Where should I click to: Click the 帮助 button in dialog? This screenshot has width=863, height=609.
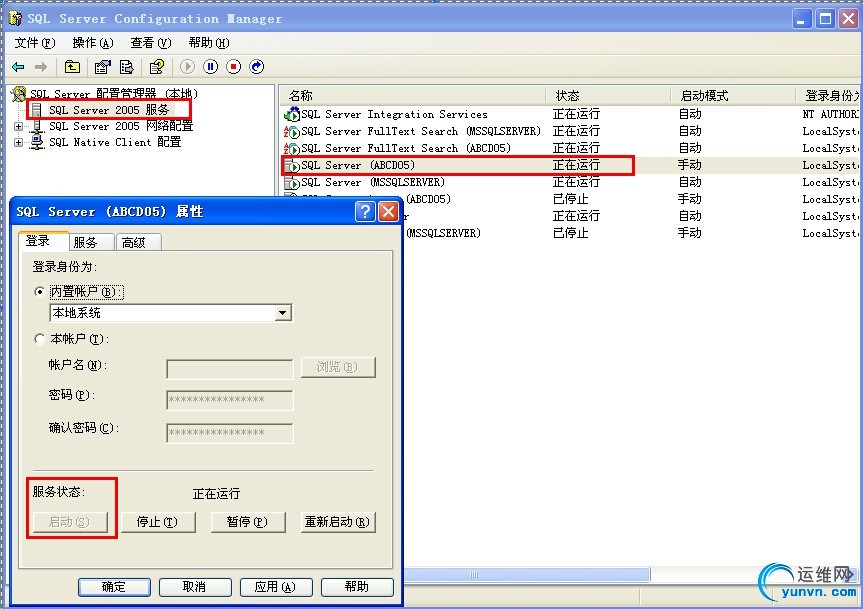357,587
